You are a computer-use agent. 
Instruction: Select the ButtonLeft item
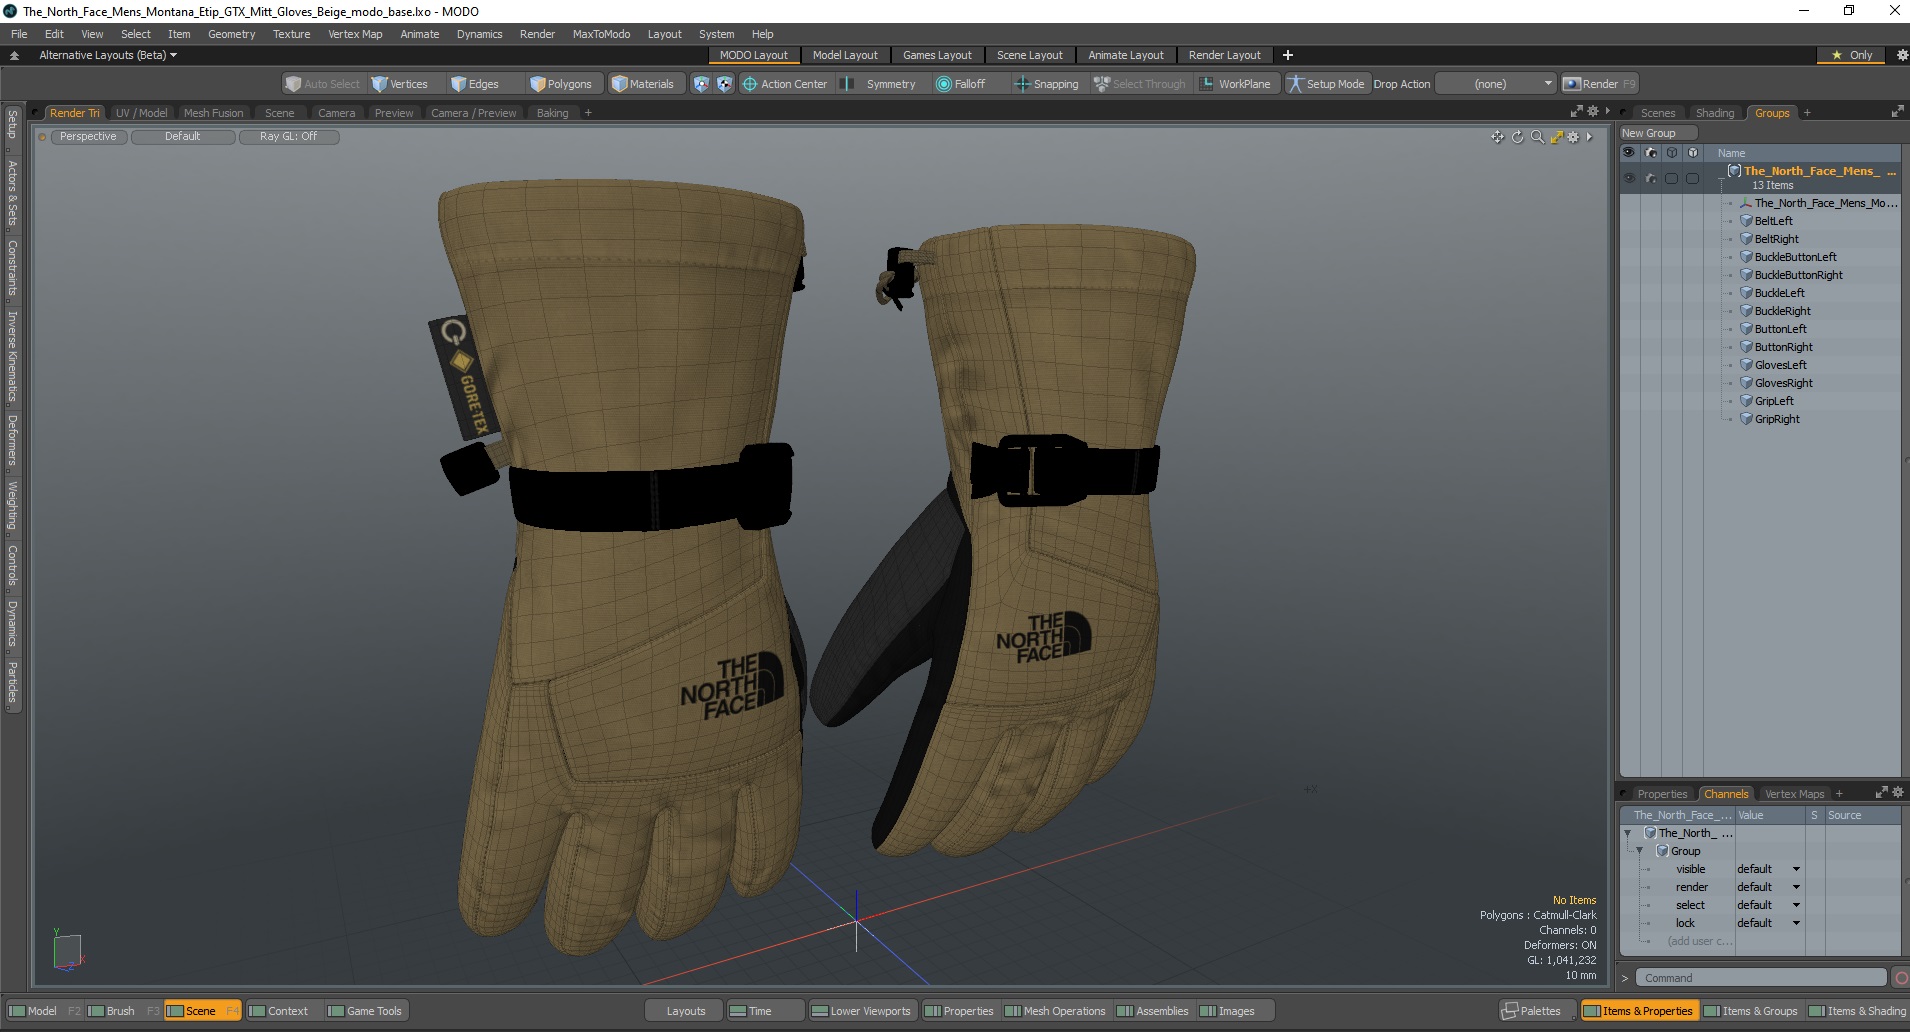[x=1780, y=329]
